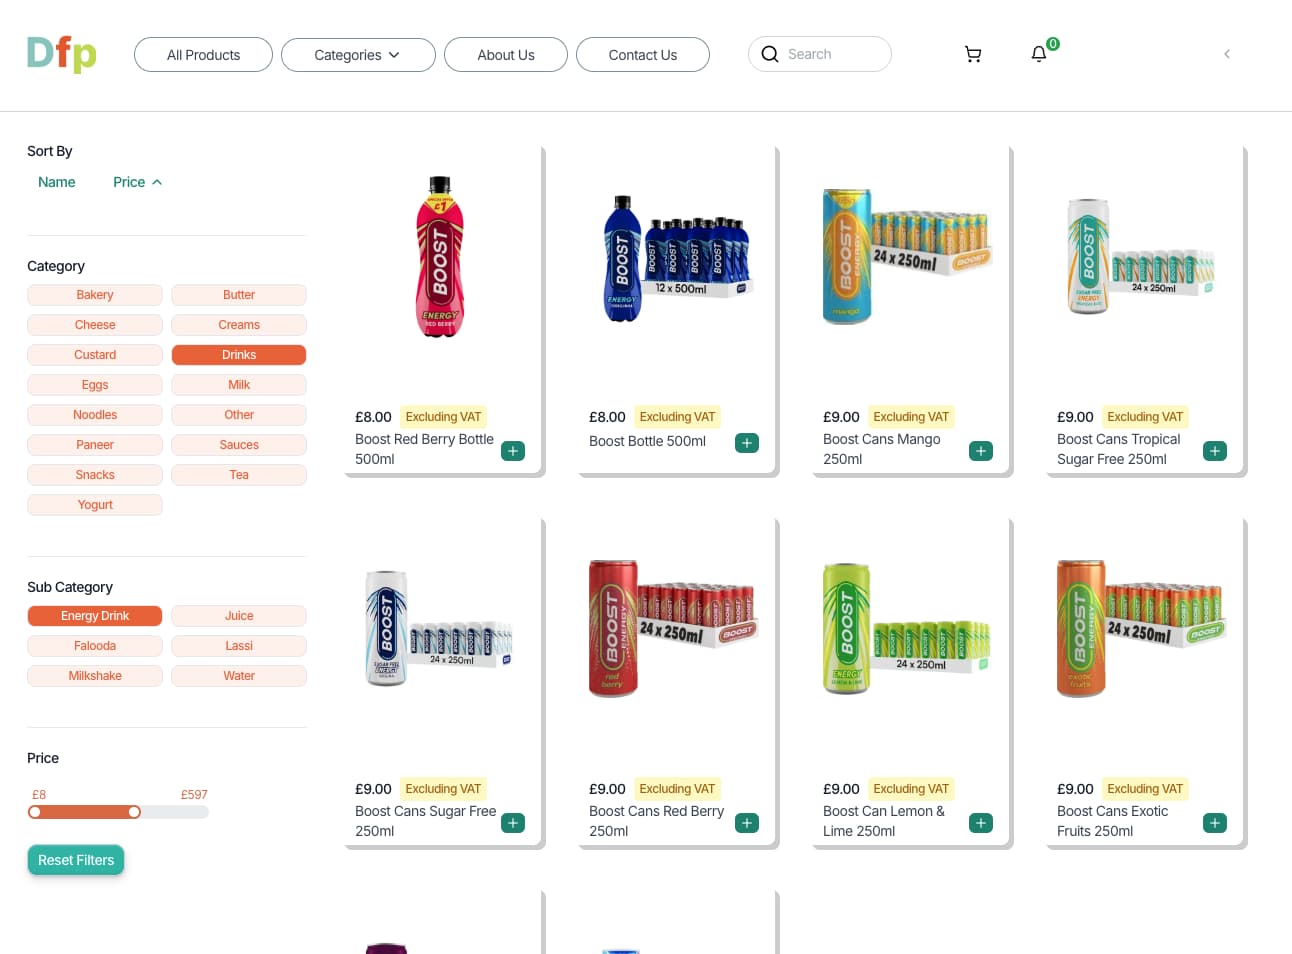
Task: Deselect the Energy Drink sub category
Action: coord(95,616)
